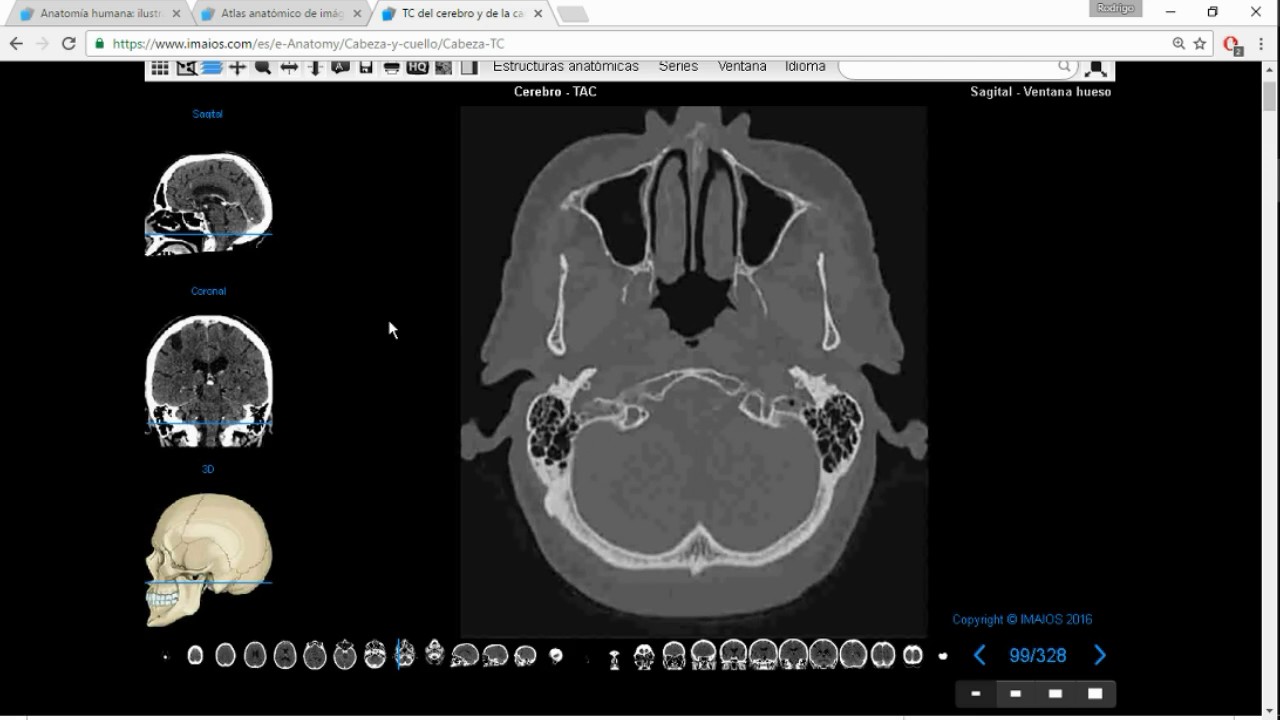Open the Sagital reference thumbnail

click(209, 202)
